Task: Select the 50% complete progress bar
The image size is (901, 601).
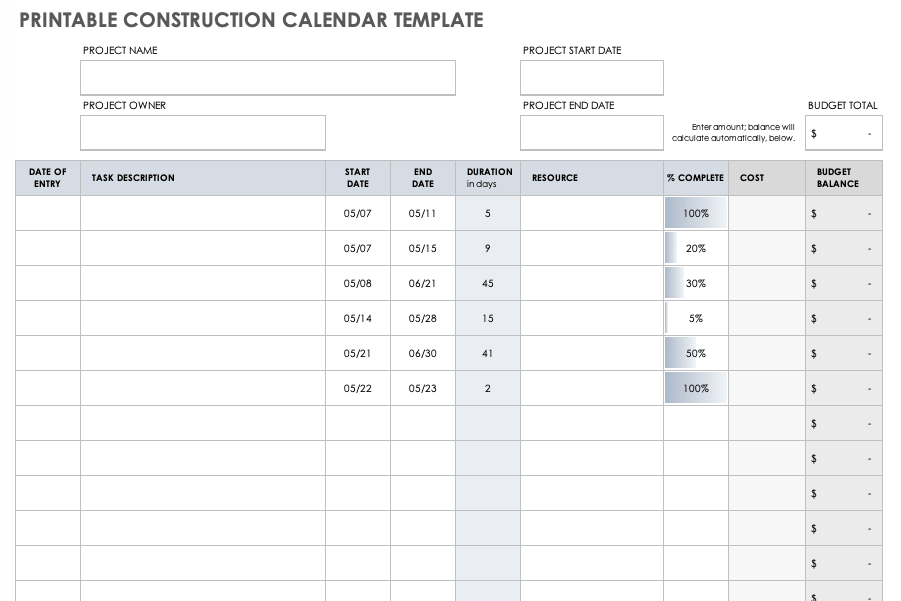Action: click(x=696, y=353)
